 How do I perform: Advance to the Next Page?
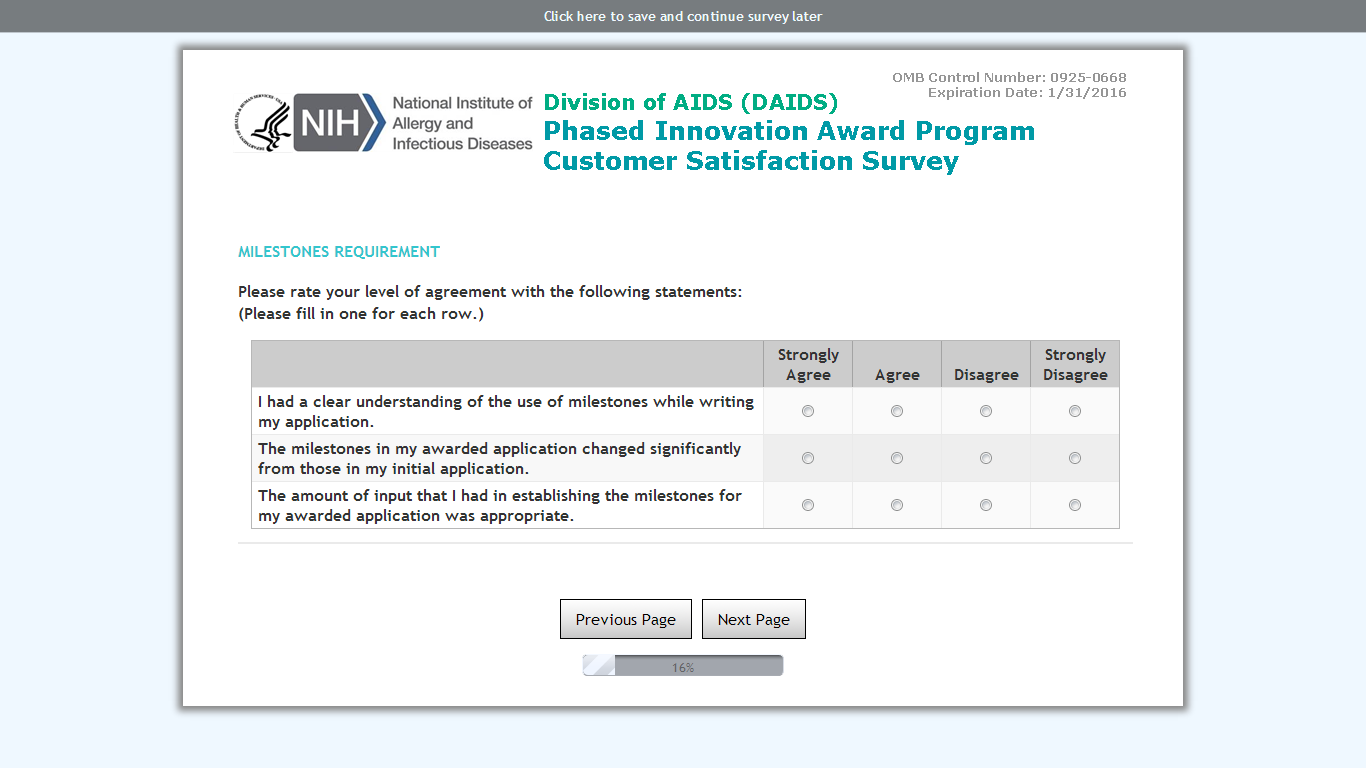(753, 619)
